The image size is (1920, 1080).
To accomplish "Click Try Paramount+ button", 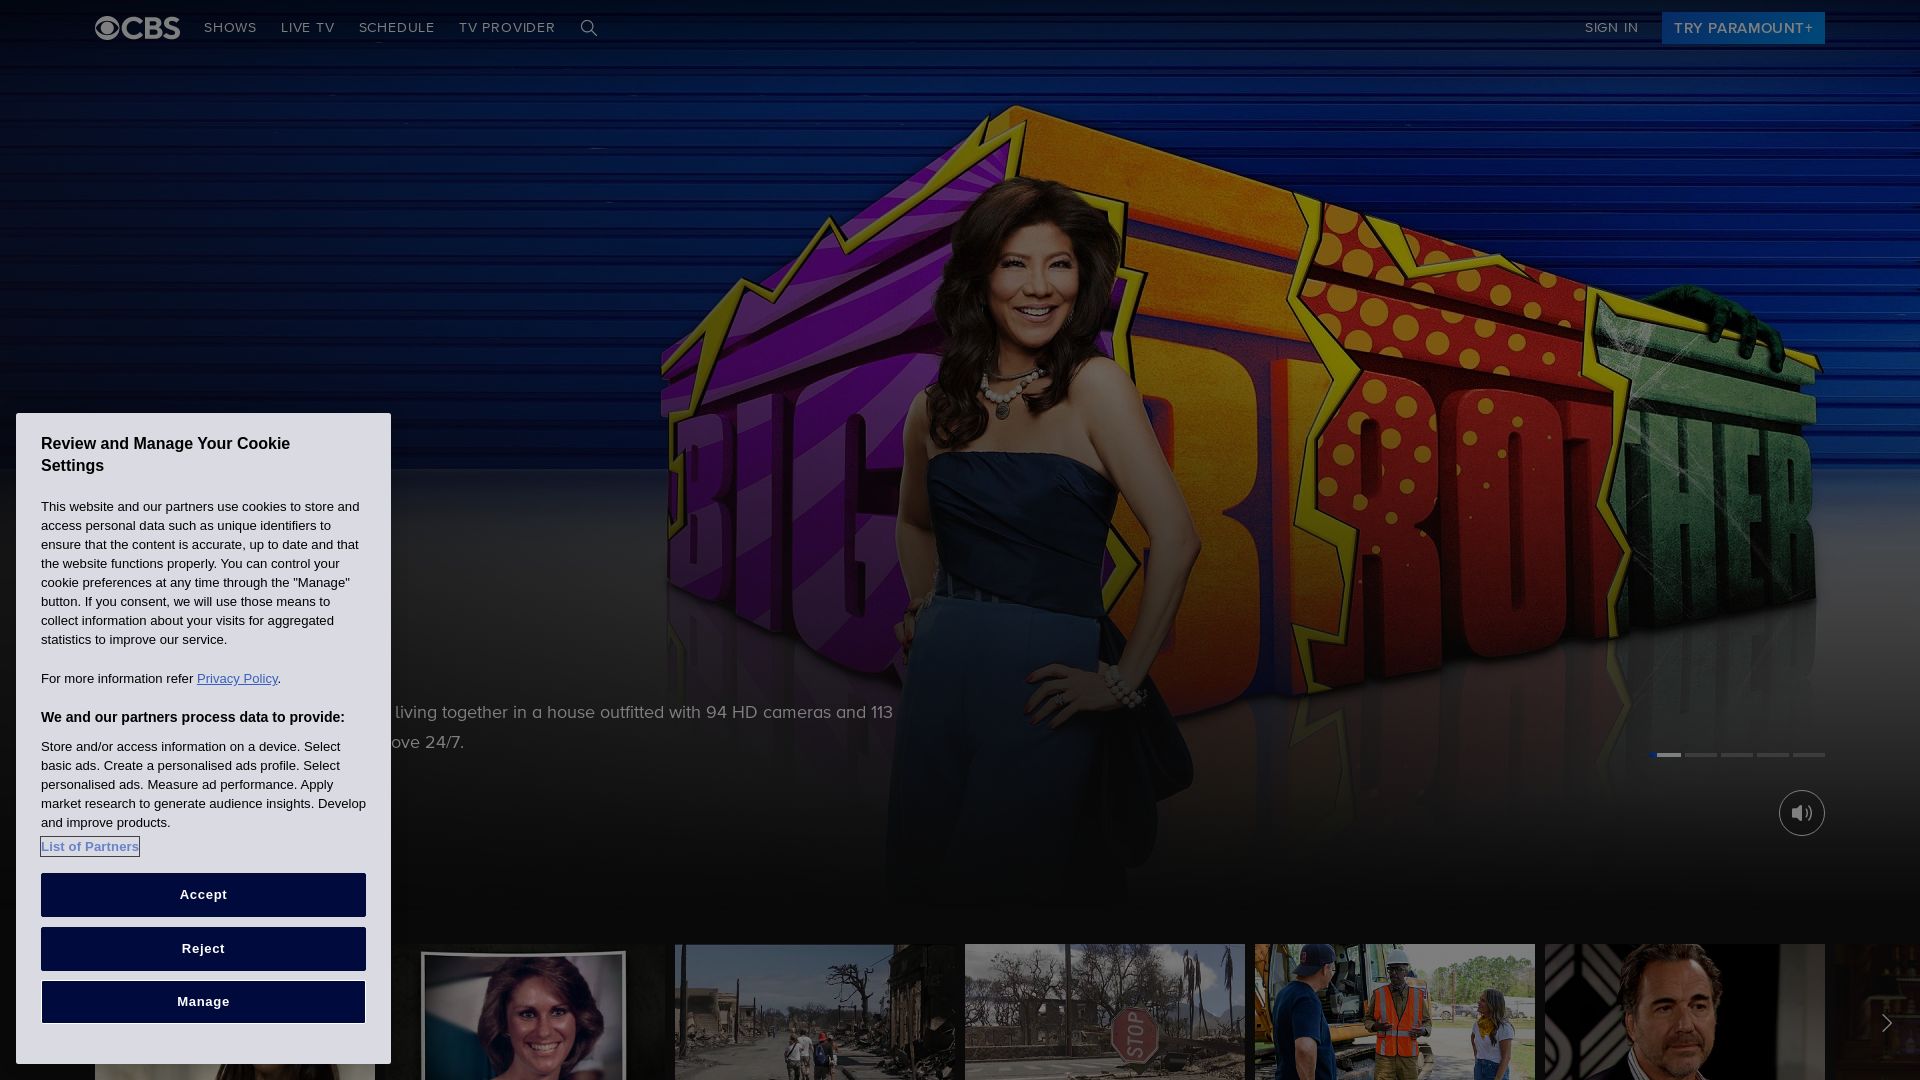I will click(x=1743, y=28).
